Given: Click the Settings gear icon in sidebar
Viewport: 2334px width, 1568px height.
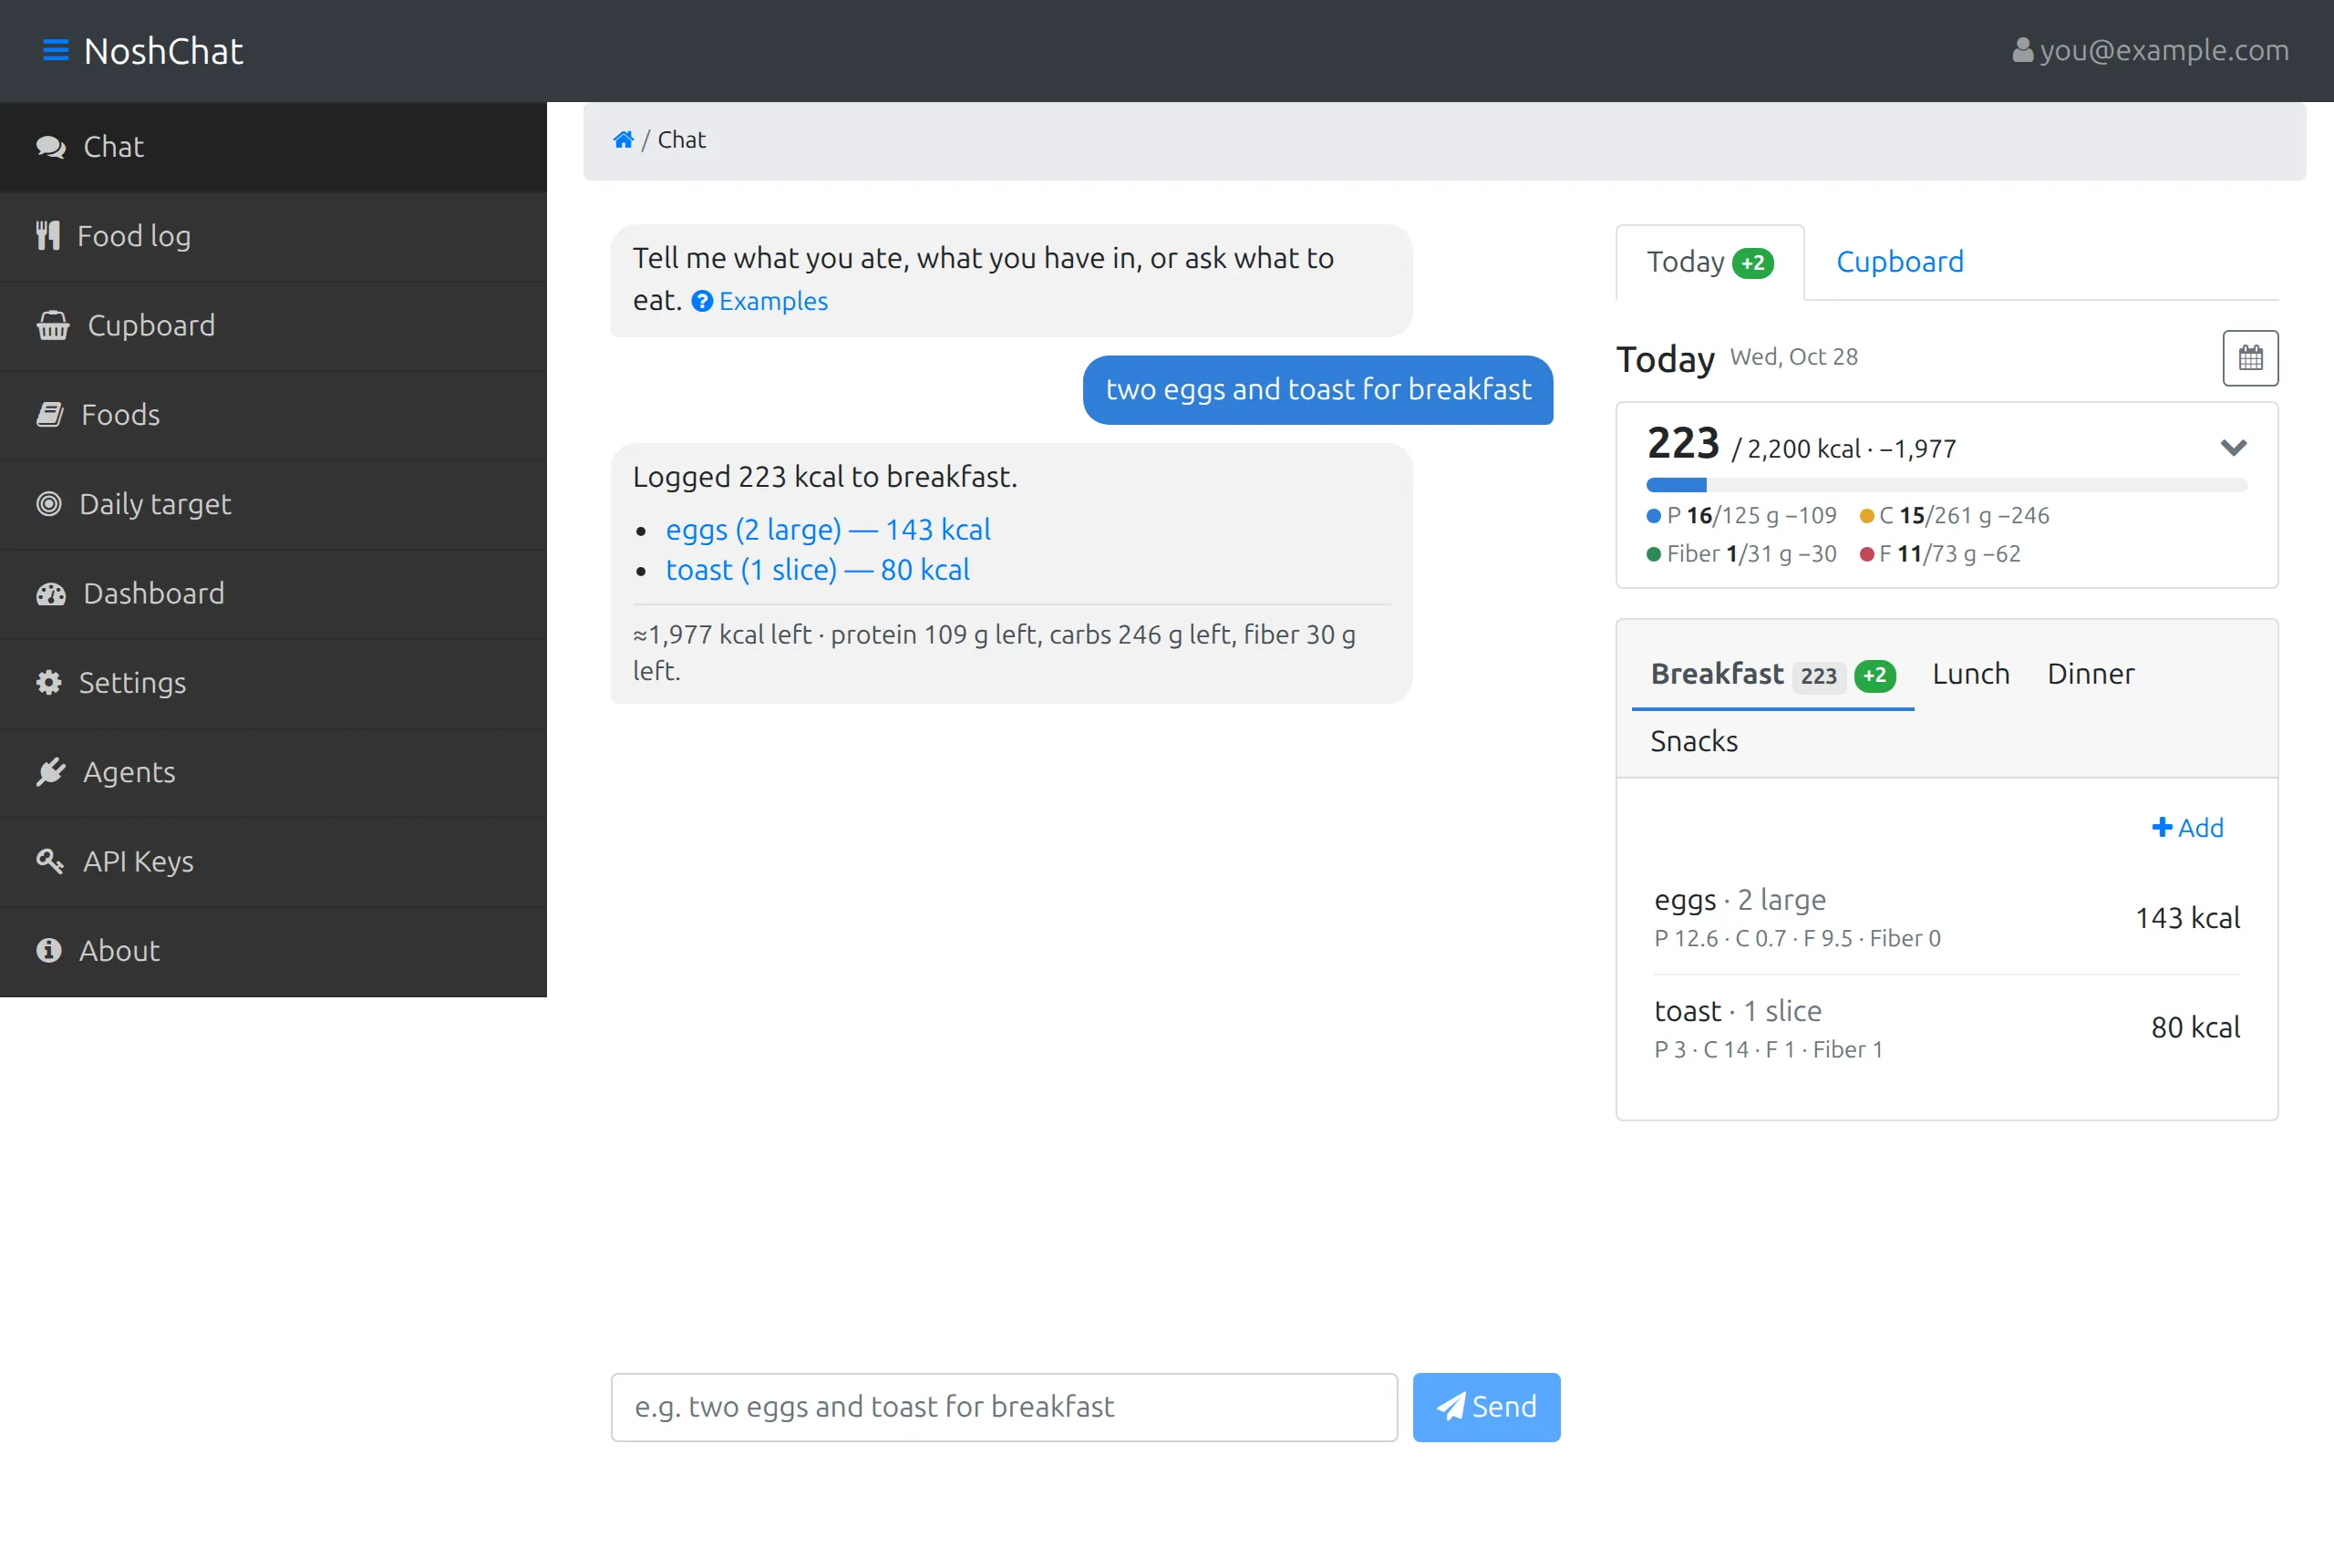Looking at the screenshot, I should pos(49,683).
